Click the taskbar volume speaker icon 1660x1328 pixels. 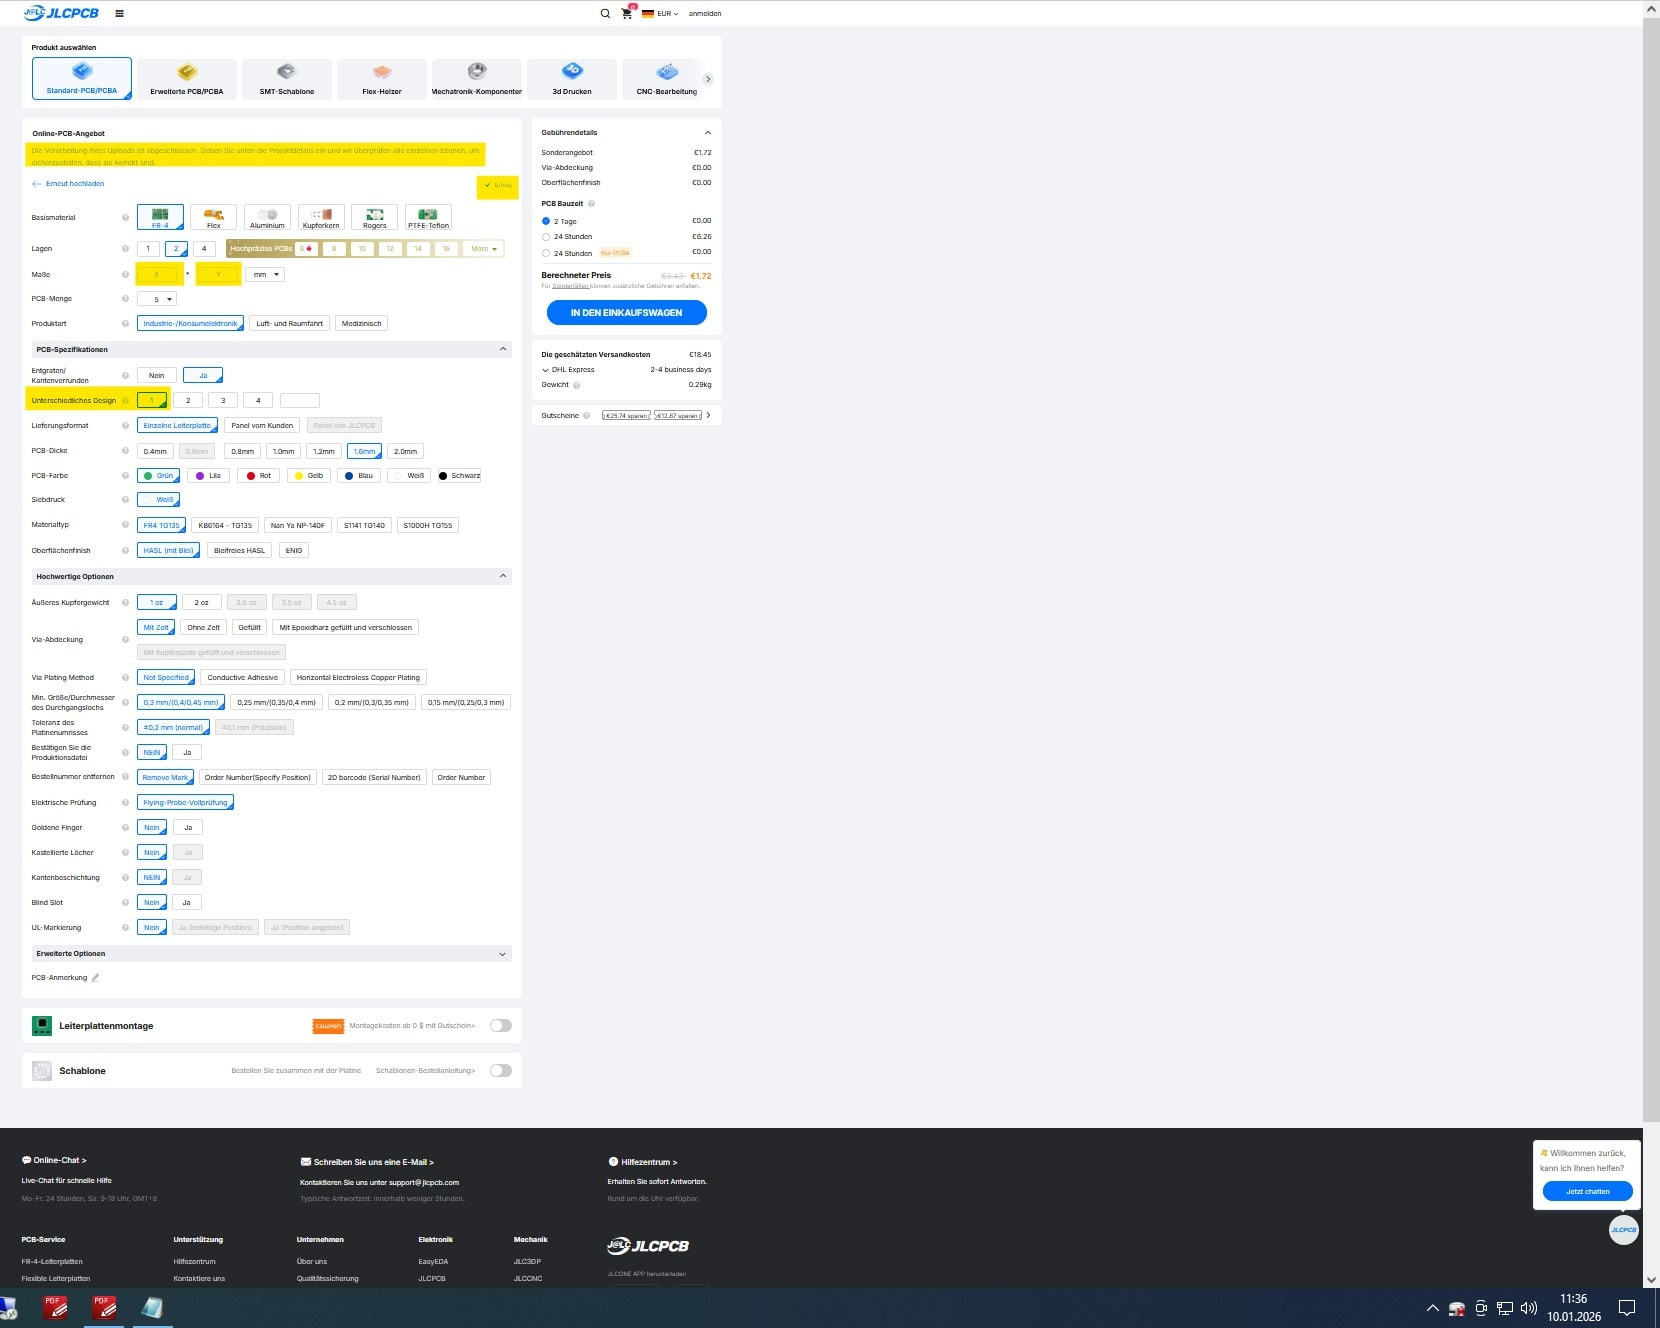1529,1308
